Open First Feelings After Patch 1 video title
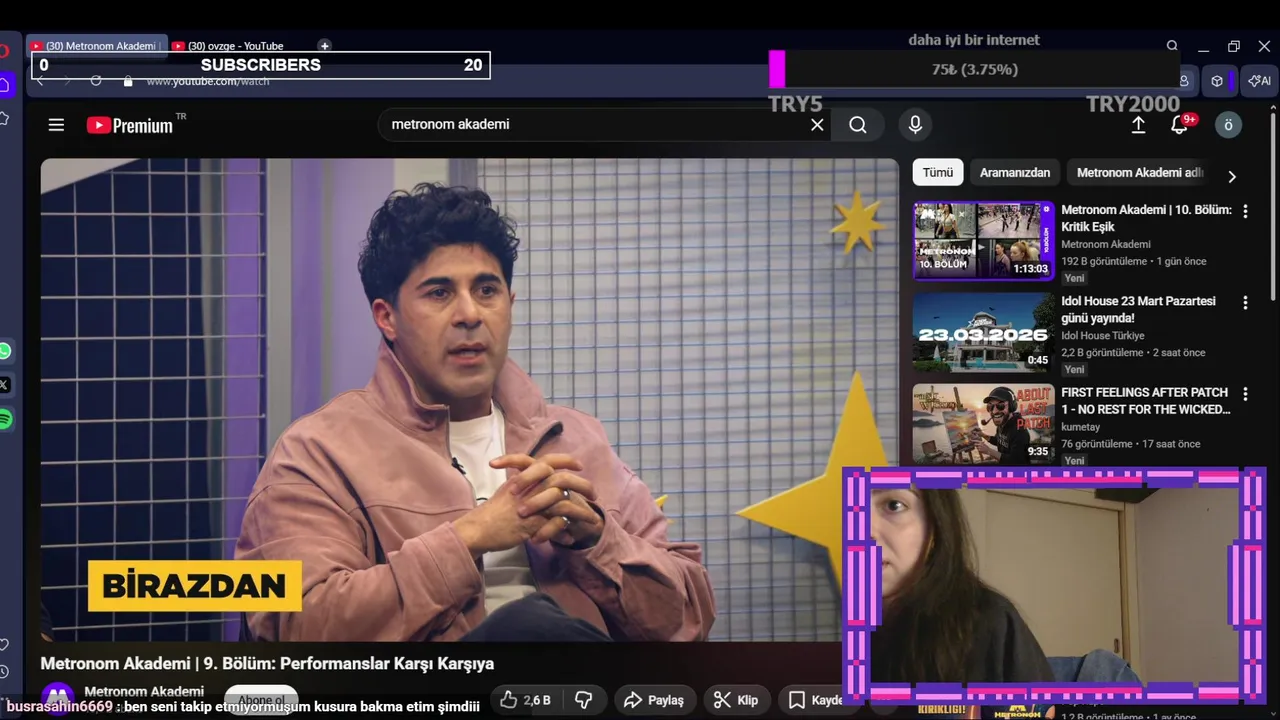The image size is (1280, 720). point(1146,401)
